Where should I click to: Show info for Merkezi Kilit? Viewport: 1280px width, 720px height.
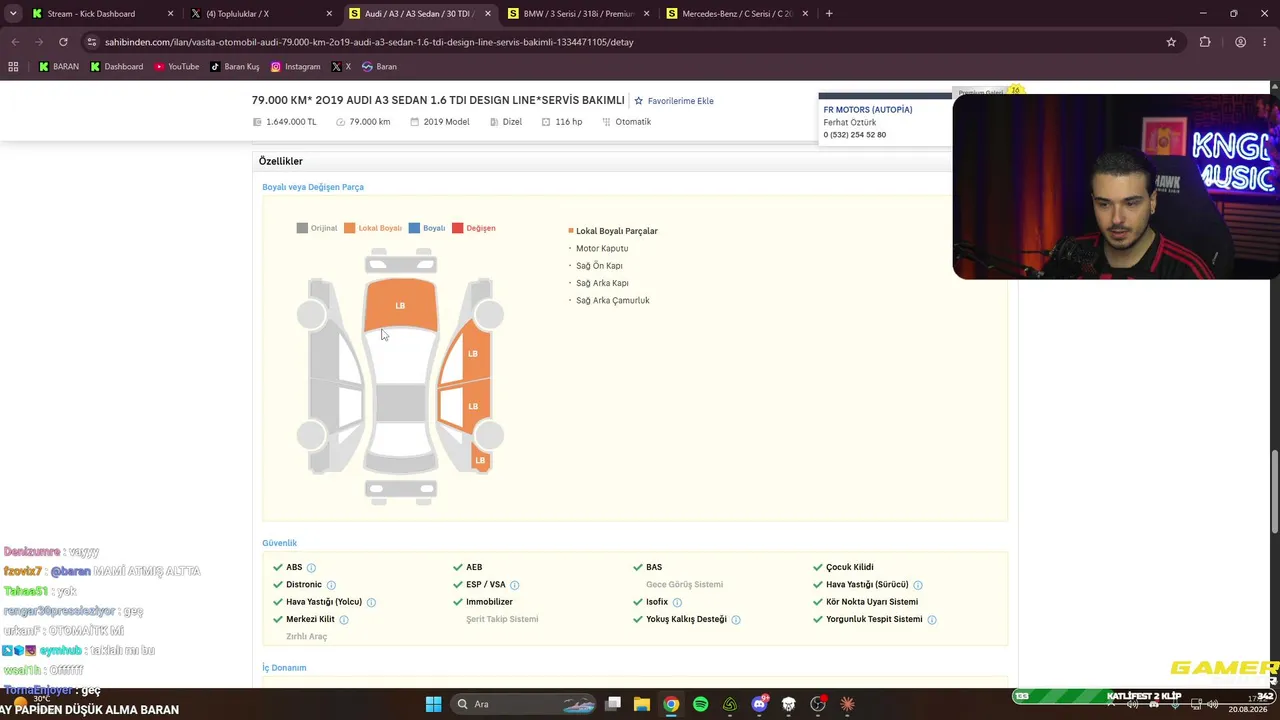coord(343,620)
